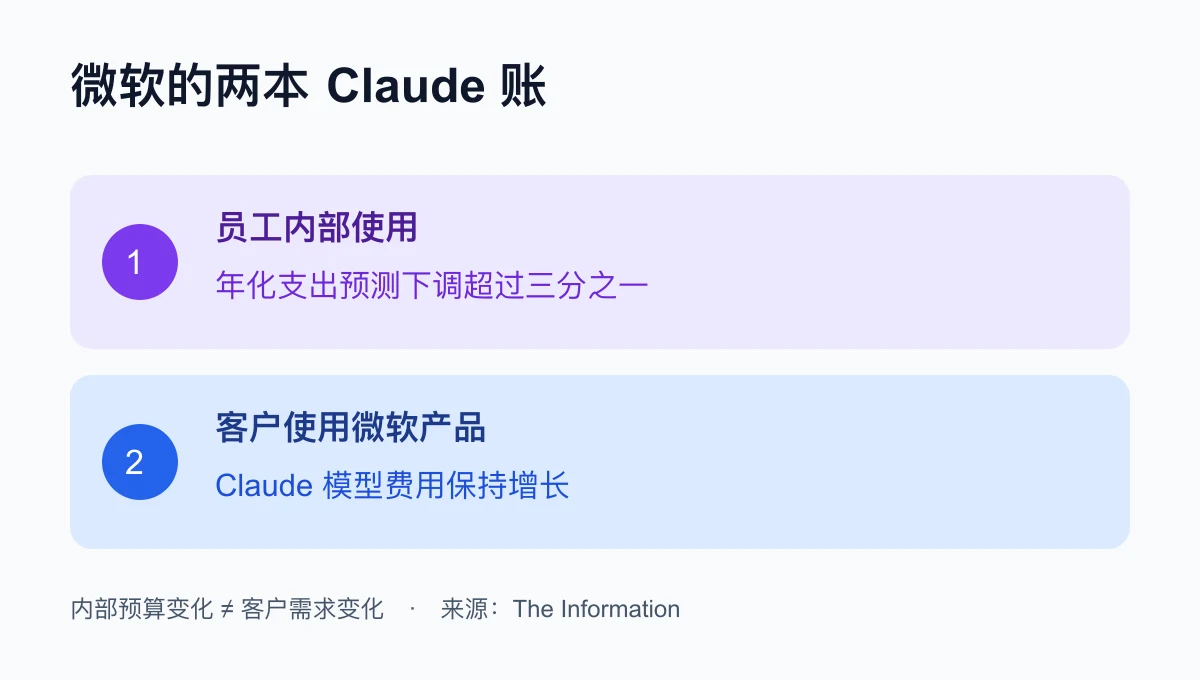Click the footer phrase 客户需求变化
Image resolution: width=1200 pixels, height=680 pixels.
tap(313, 609)
